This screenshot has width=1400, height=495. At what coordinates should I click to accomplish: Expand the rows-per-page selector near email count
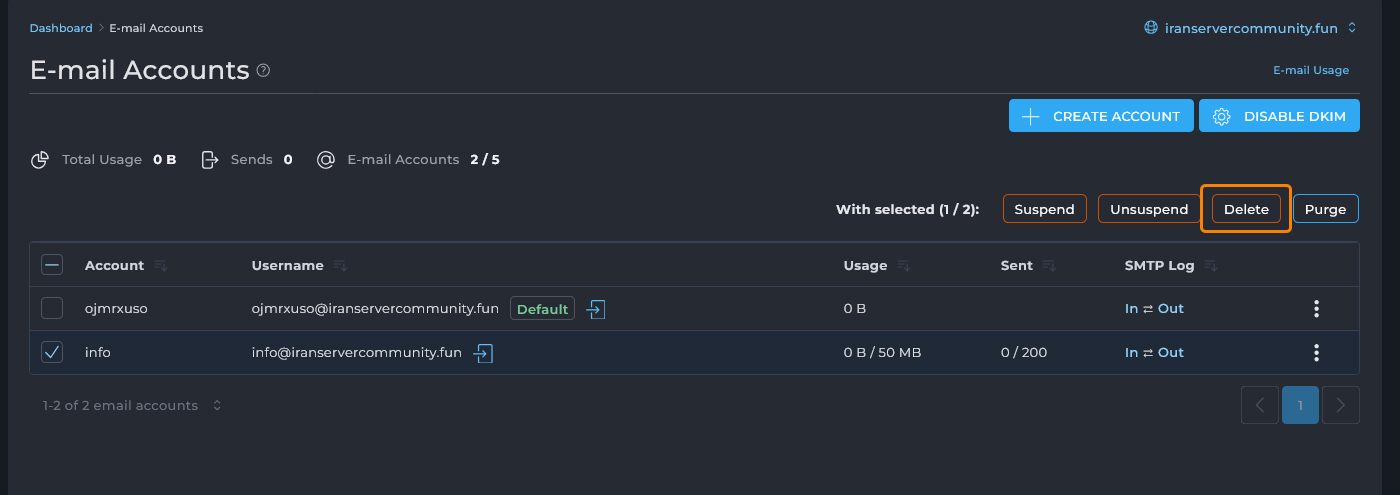217,406
